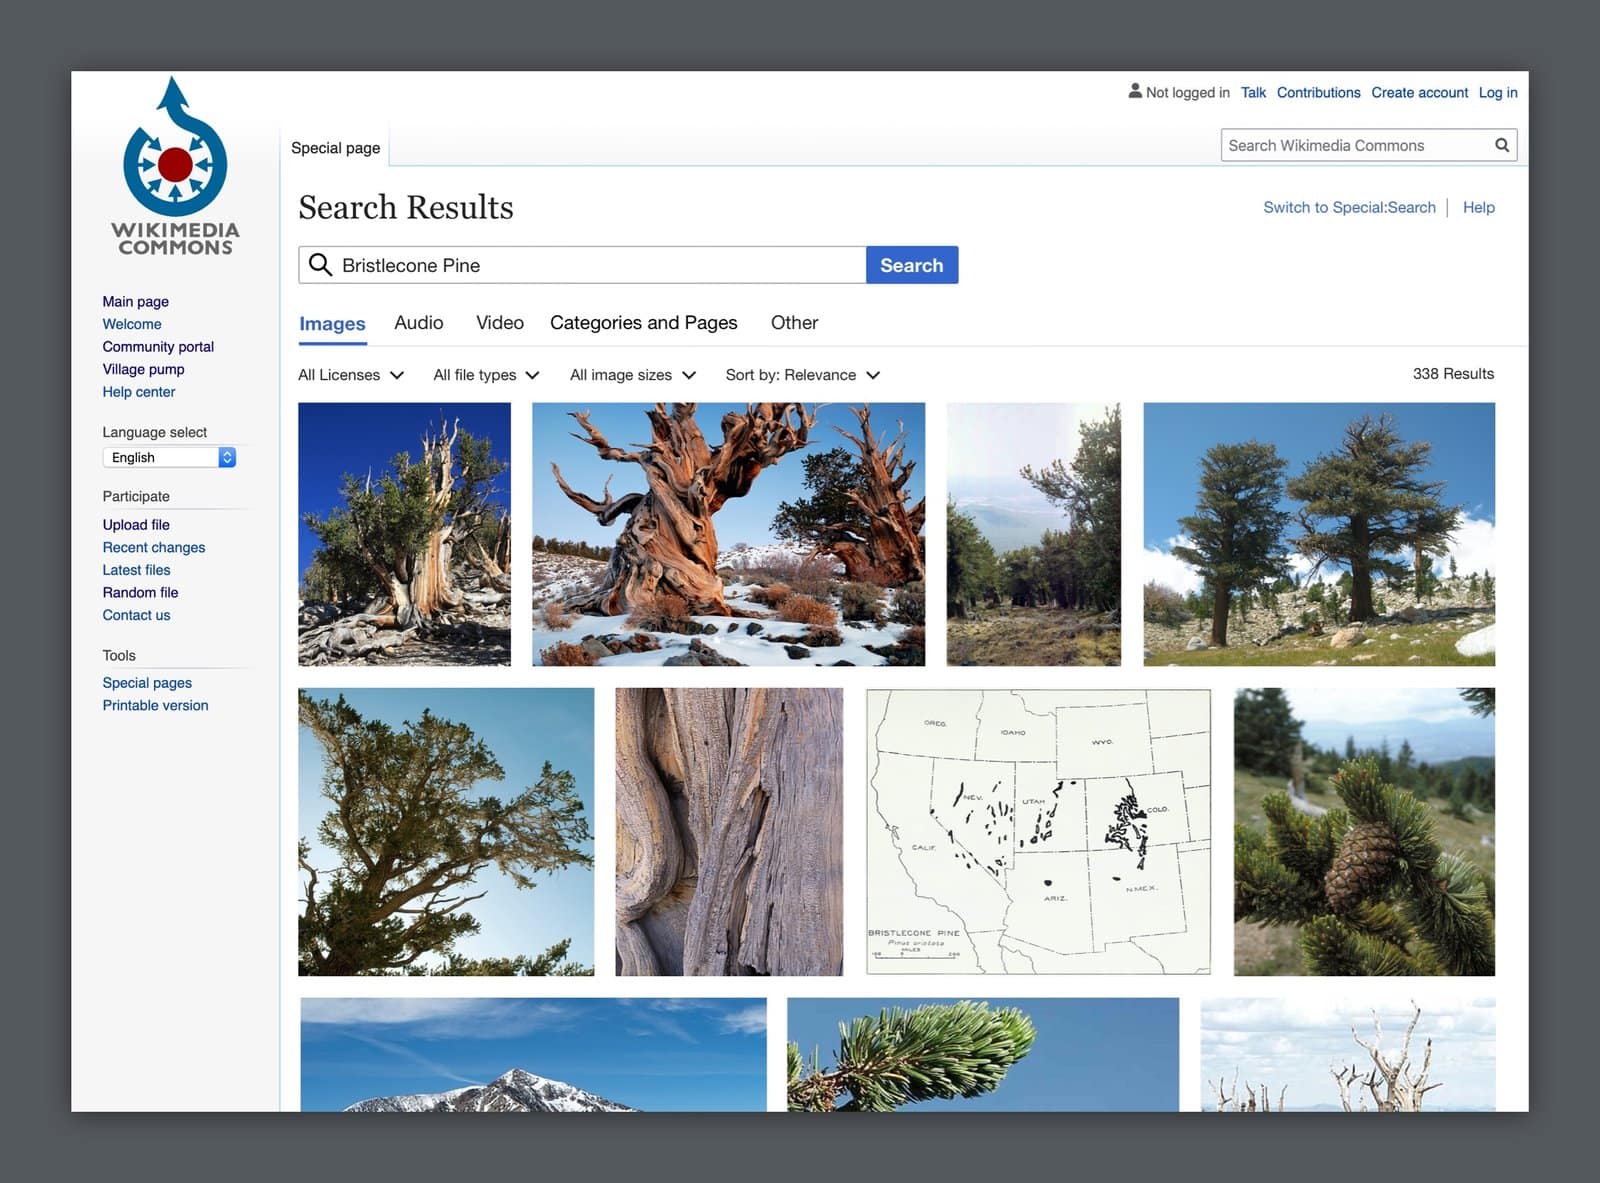This screenshot has height=1183, width=1600.
Task: Follow the Switch to Special:Search link
Action: [x=1348, y=207]
